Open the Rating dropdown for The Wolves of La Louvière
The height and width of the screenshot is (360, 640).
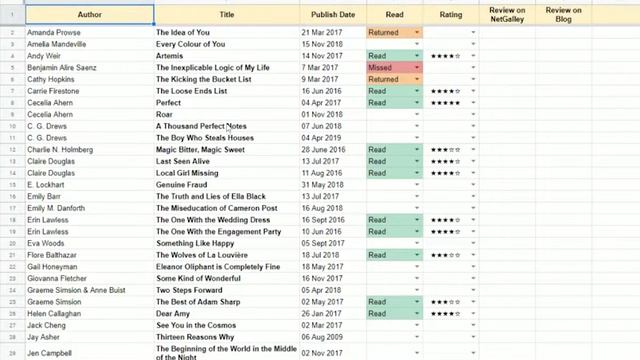(x=473, y=255)
